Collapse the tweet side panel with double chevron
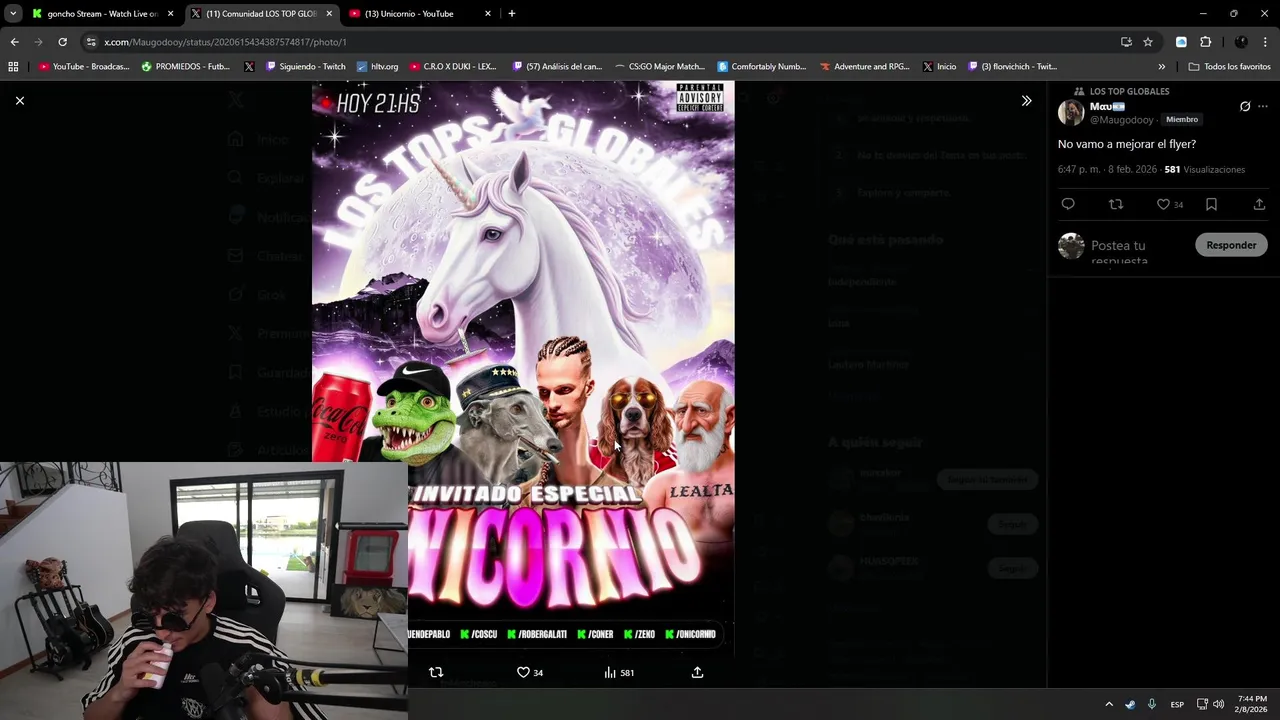 (x=1026, y=101)
